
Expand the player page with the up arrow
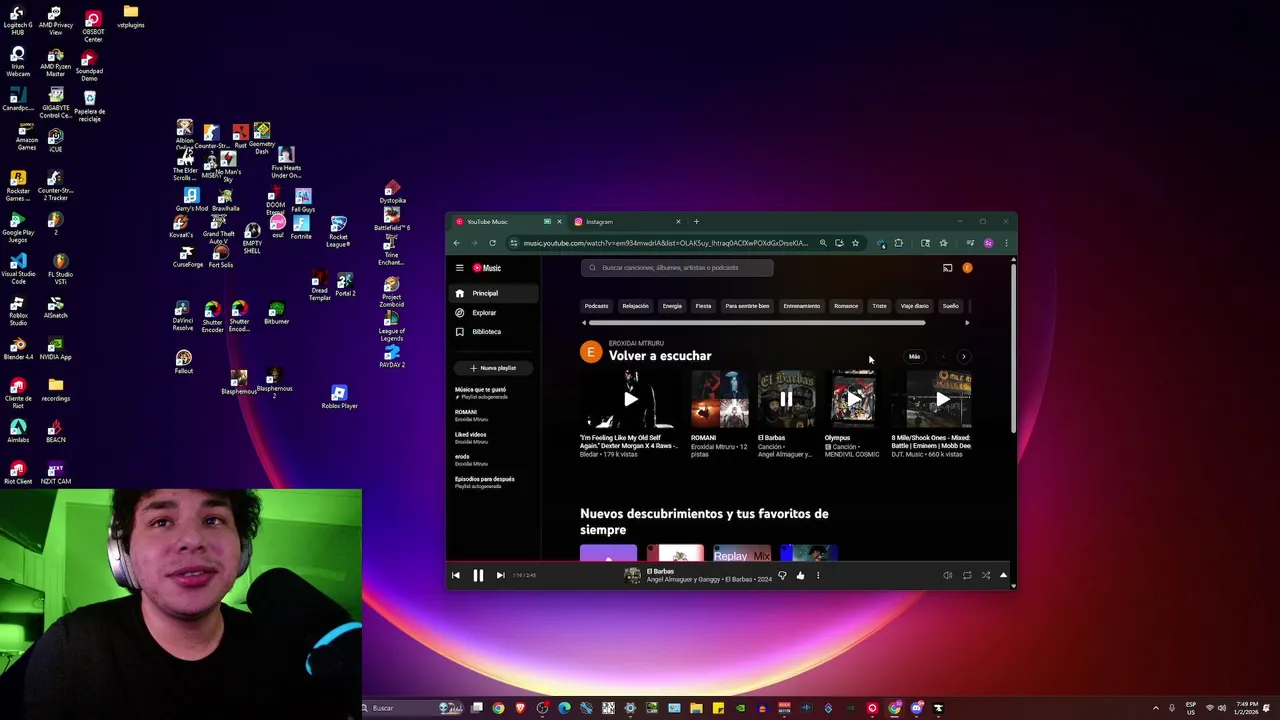(x=1004, y=575)
